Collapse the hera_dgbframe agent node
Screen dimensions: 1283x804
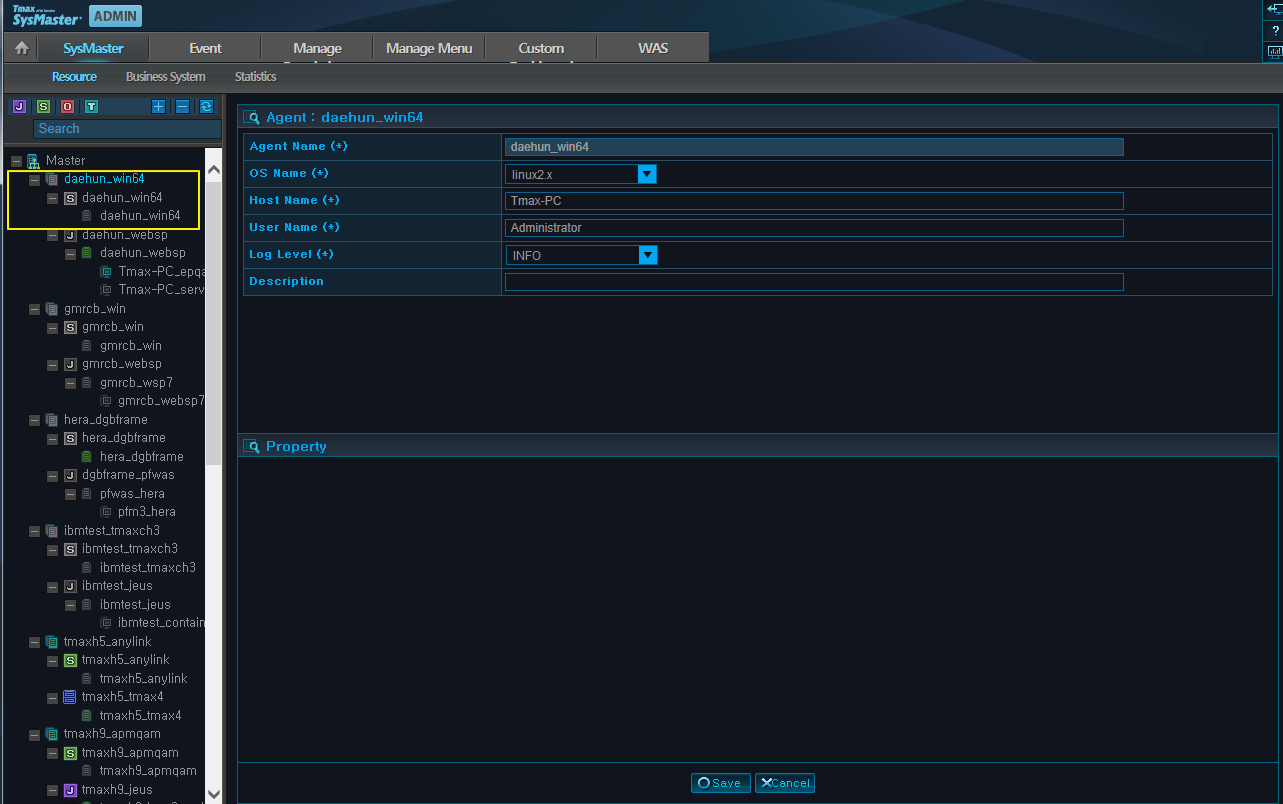coord(35,420)
